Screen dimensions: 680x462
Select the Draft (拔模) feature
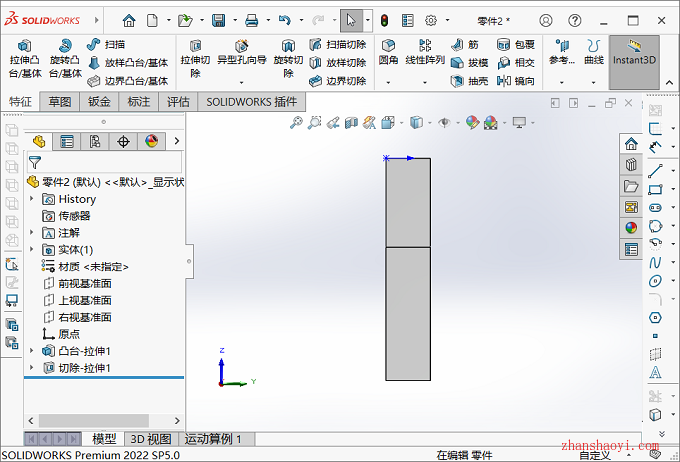click(x=470, y=63)
